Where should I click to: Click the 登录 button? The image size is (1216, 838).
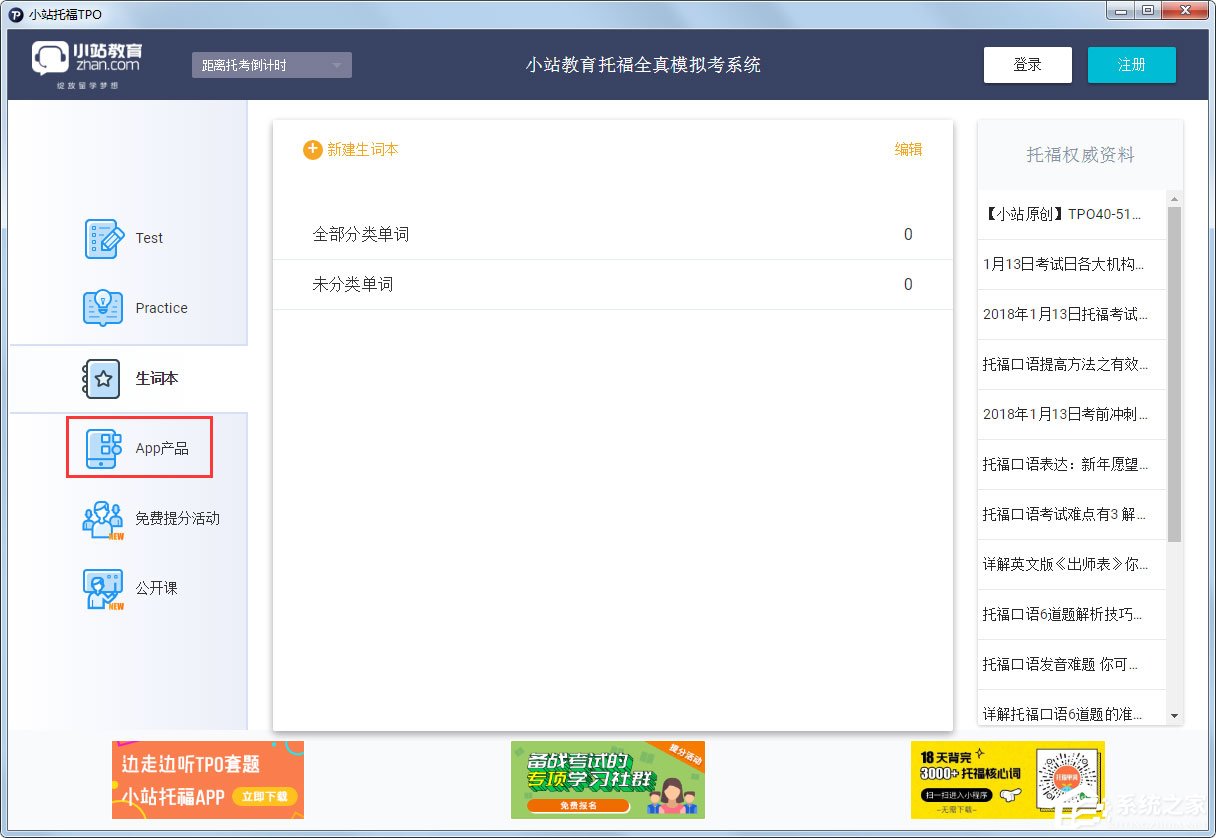tap(1027, 64)
